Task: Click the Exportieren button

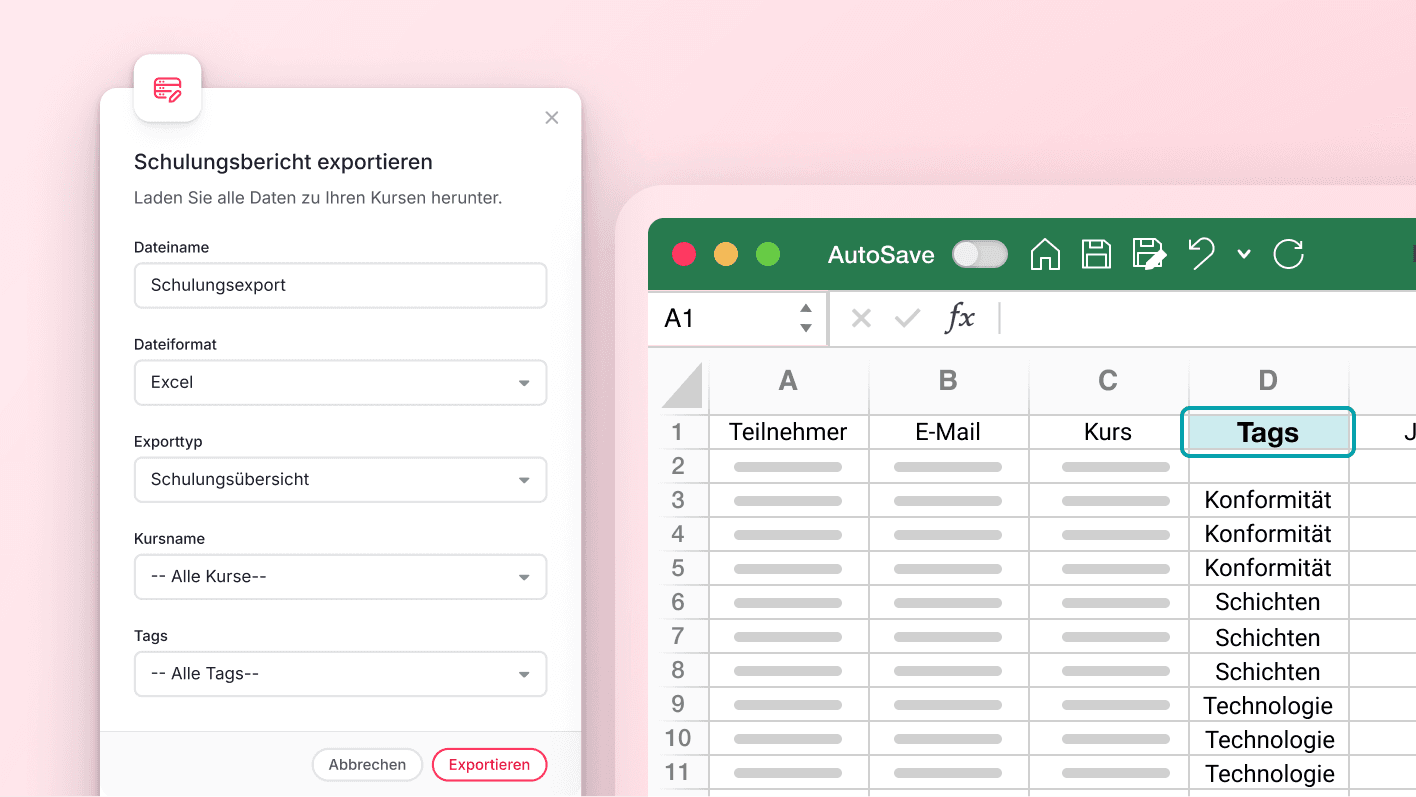Action: (x=489, y=764)
